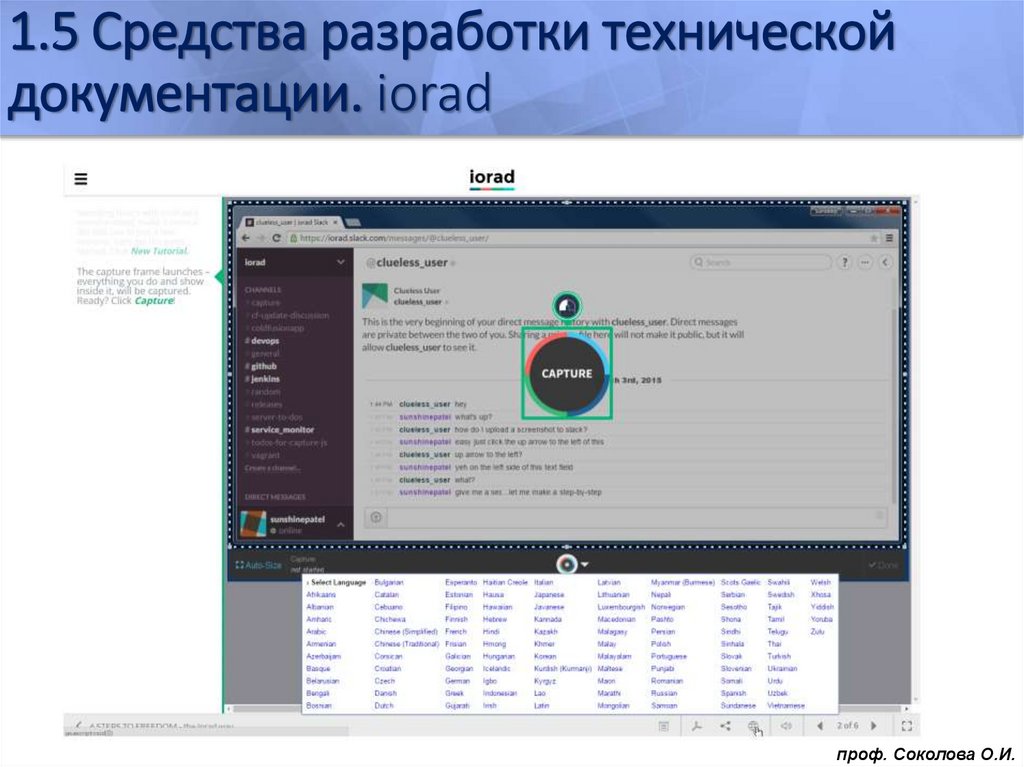
Task: Click the bookmark star in the address bar
Action: point(874,239)
